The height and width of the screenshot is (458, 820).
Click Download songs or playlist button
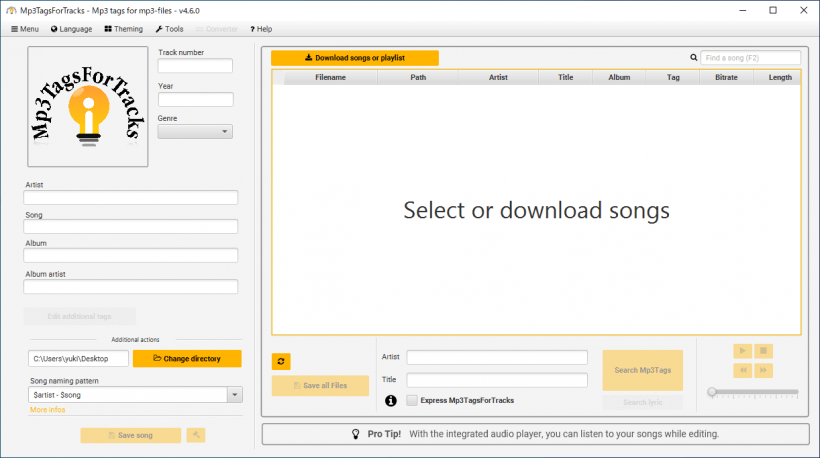tap(355, 58)
